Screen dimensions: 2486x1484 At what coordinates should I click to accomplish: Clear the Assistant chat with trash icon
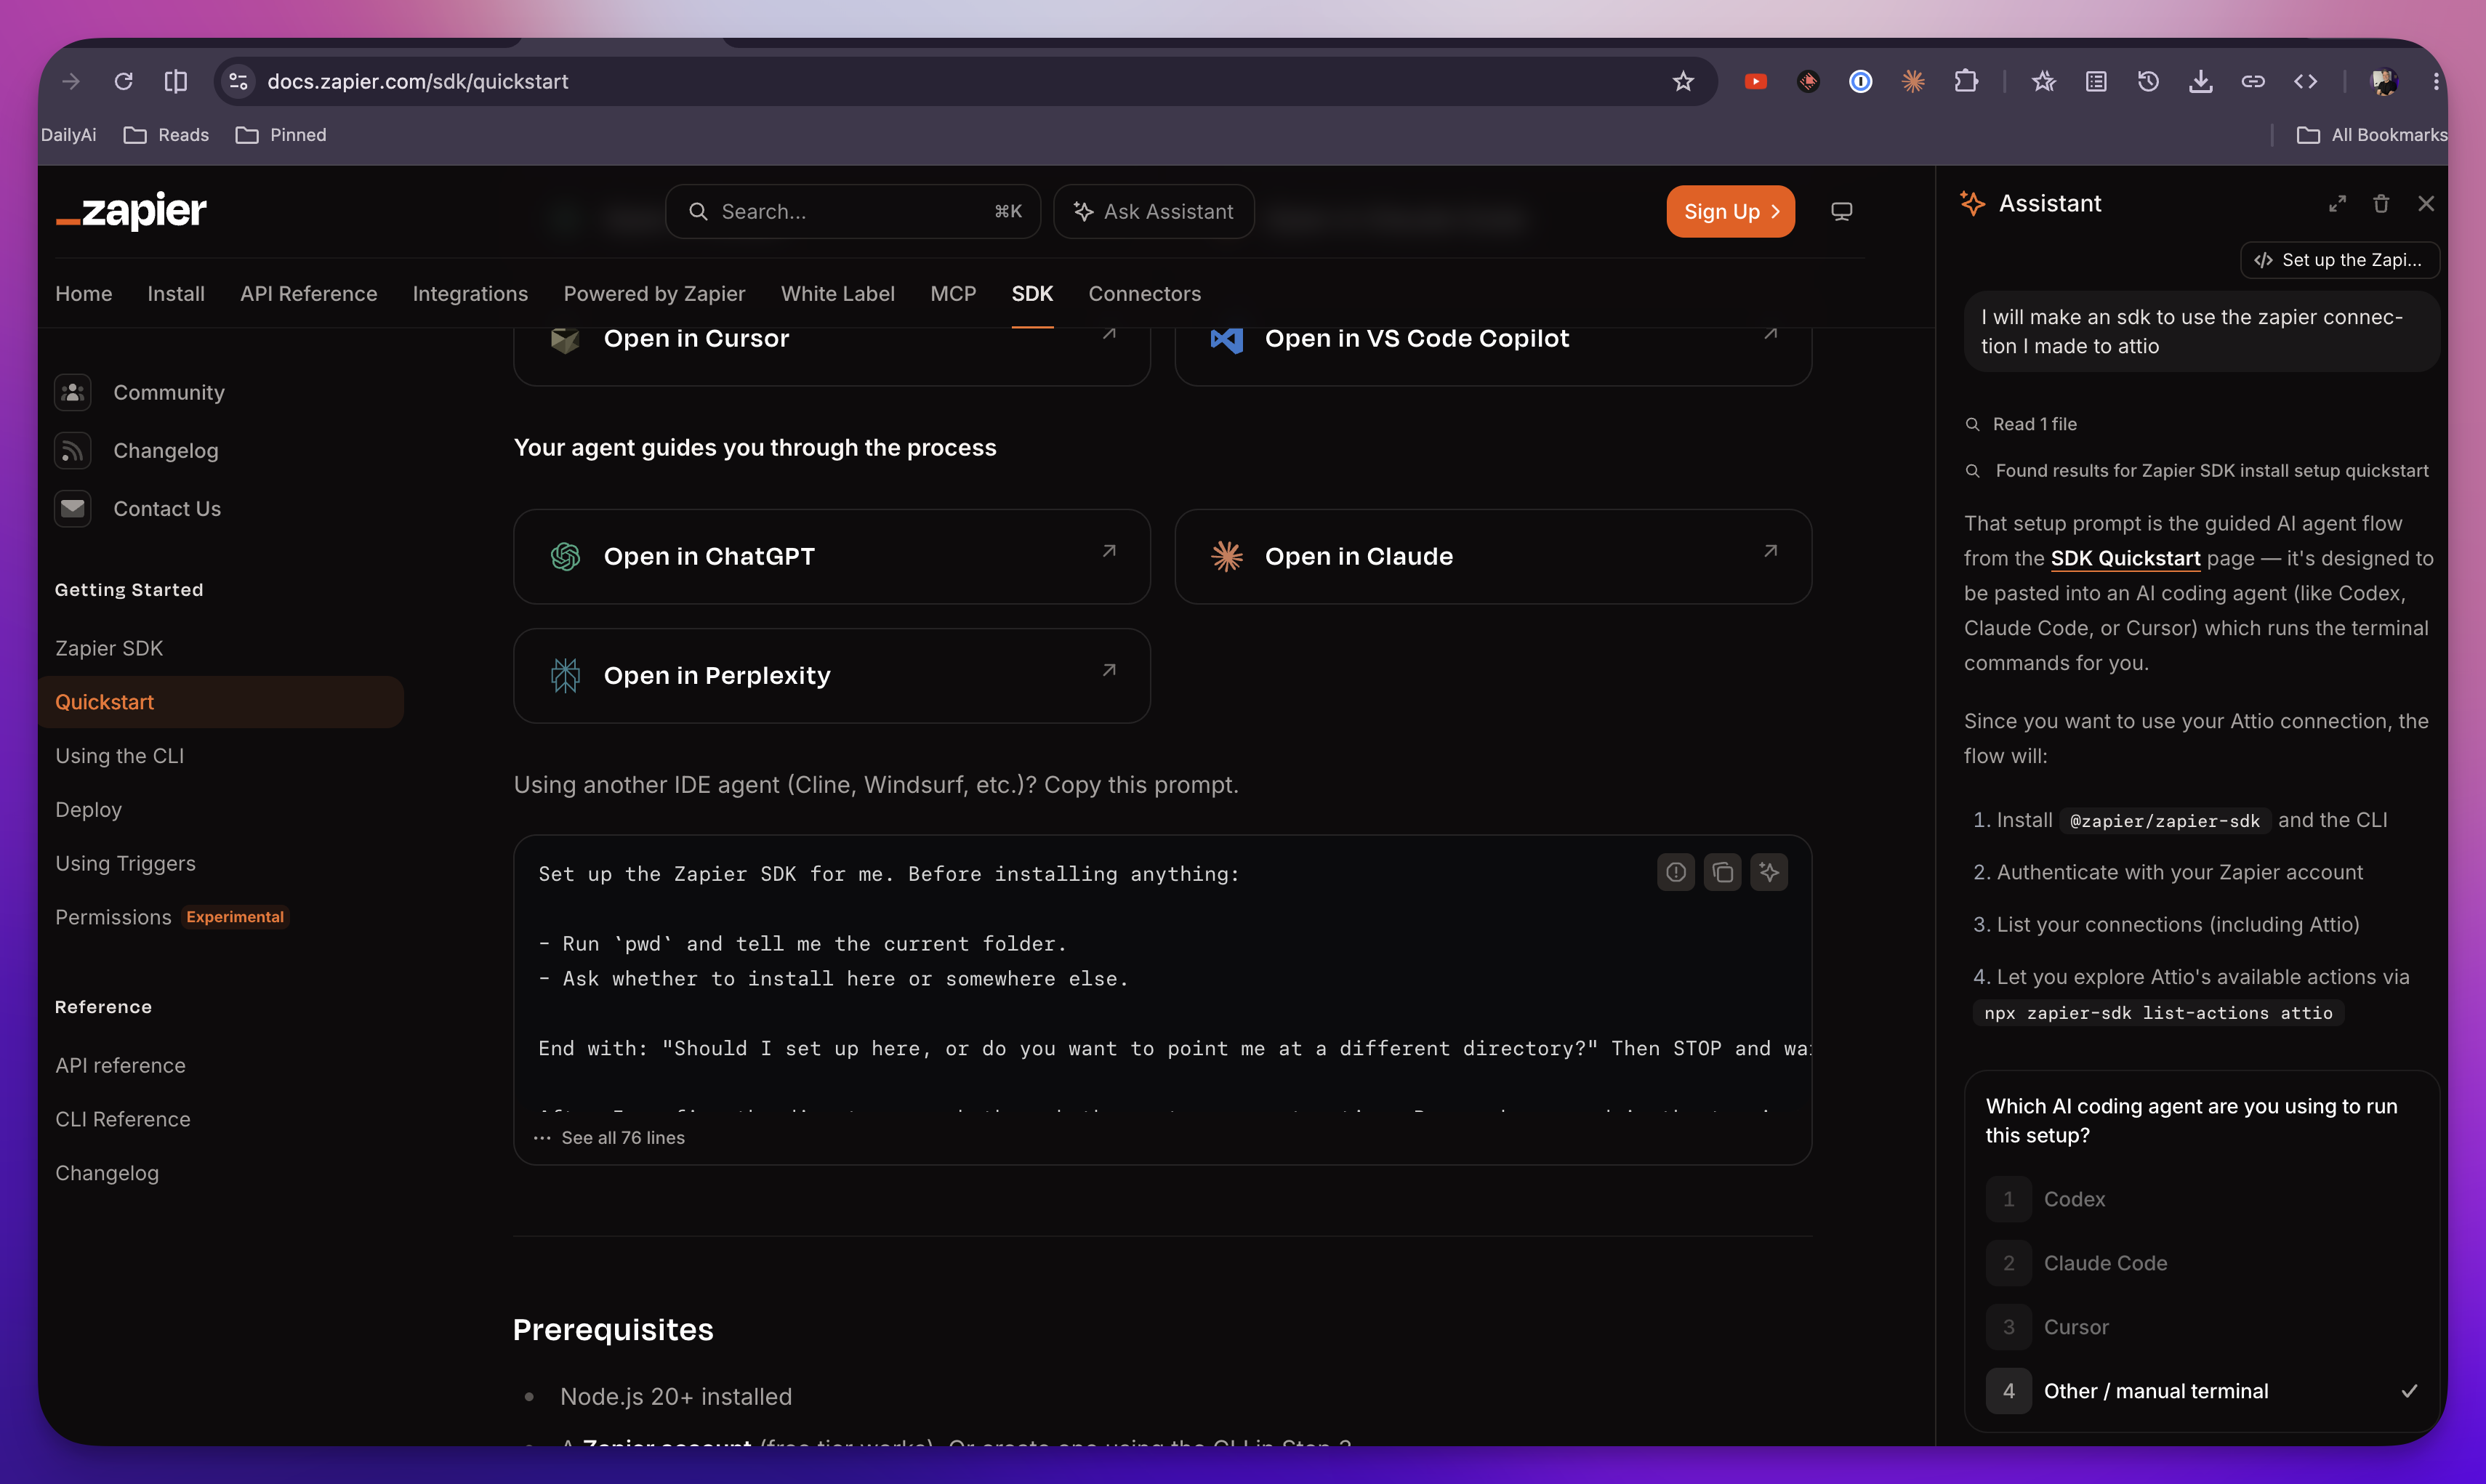point(2381,204)
